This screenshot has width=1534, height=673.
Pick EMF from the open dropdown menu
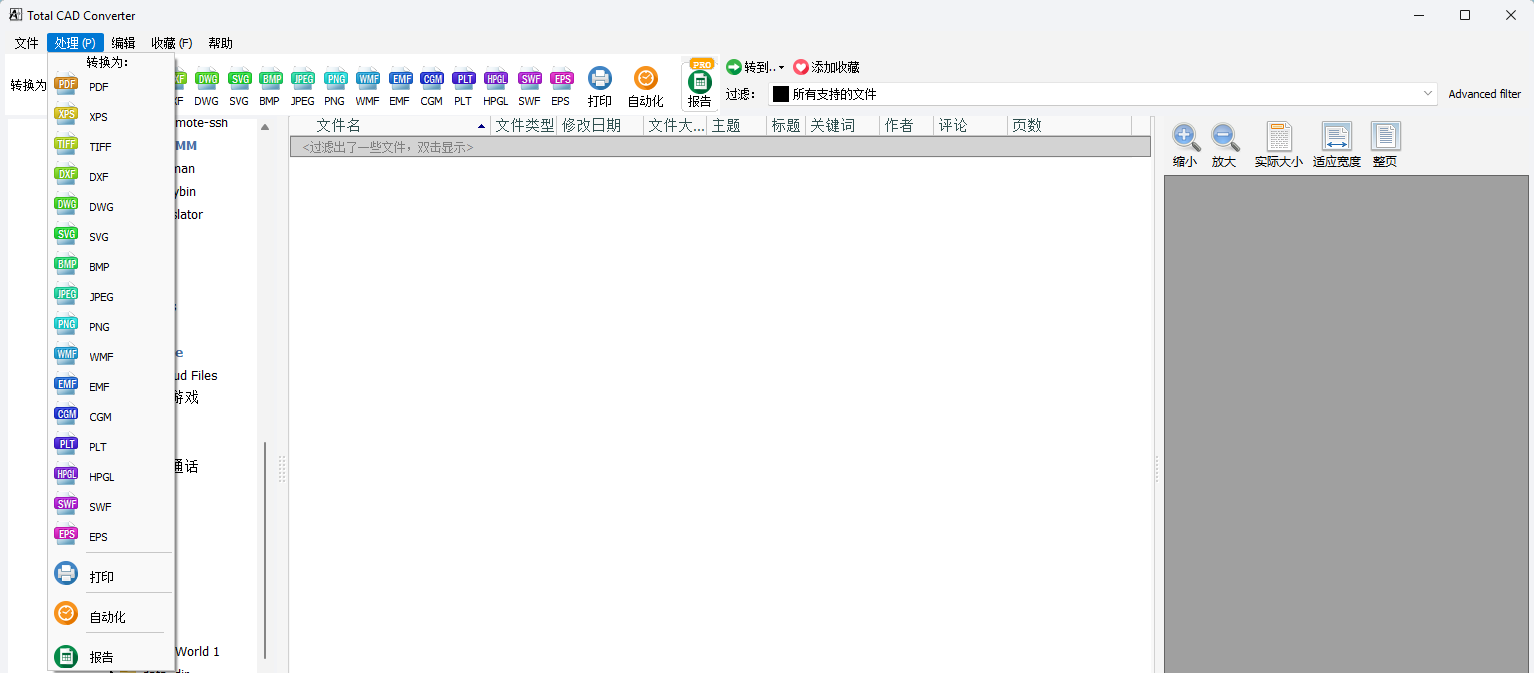pos(111,387)
